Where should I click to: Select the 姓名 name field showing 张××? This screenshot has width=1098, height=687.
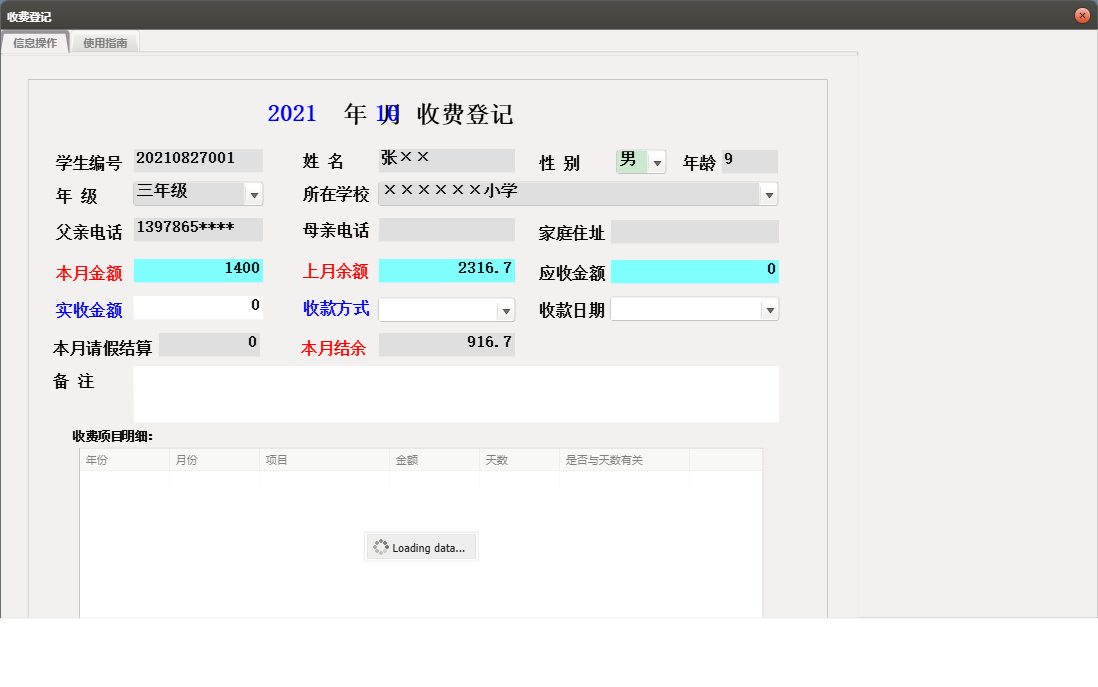446,159
